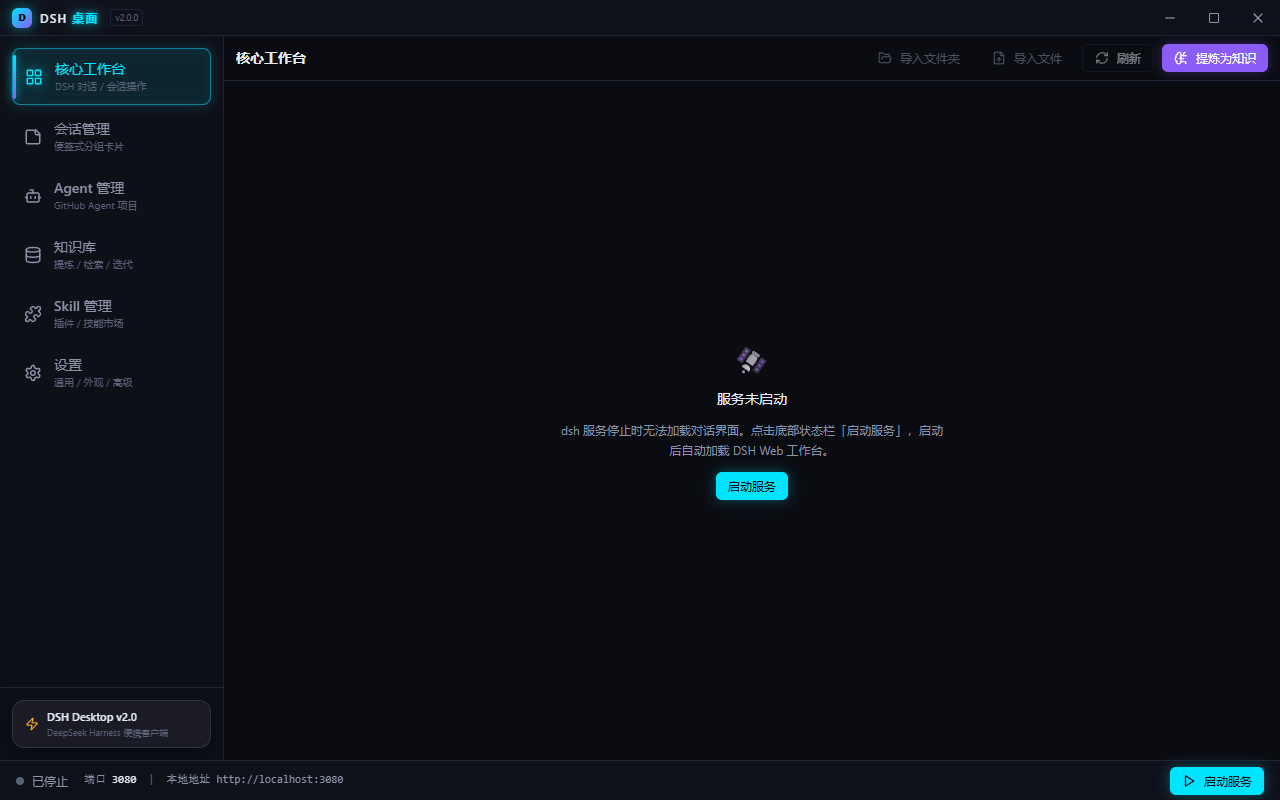Click the 端口 3080 status entry
Screen dimensions: 1280x800
(x=110, y=780)
